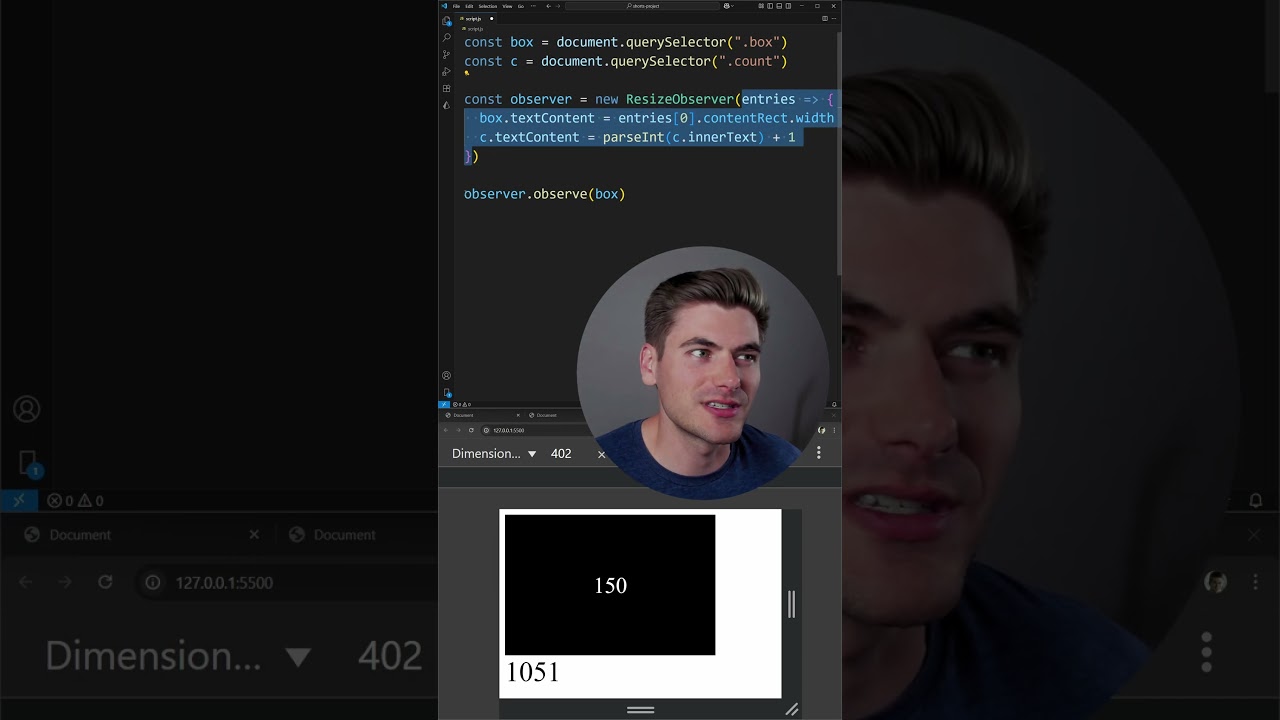This screenshot has width=1280, height=720.
Task: Open the editor more actions ellipsis
Action: pos(834,18)
